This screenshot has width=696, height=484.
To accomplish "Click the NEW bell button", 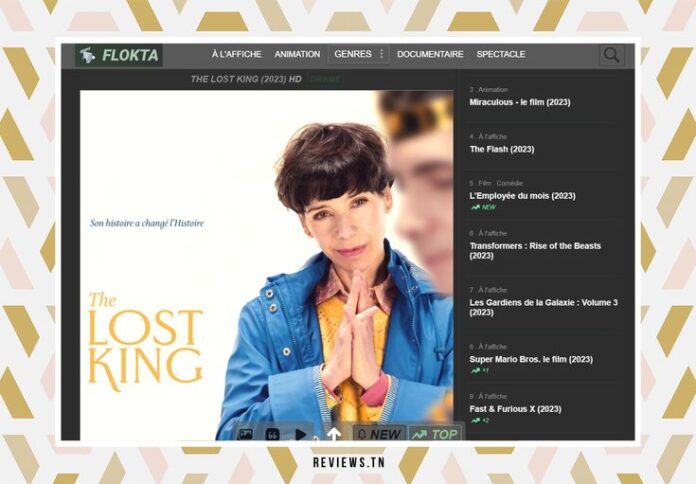I will 379,434.
